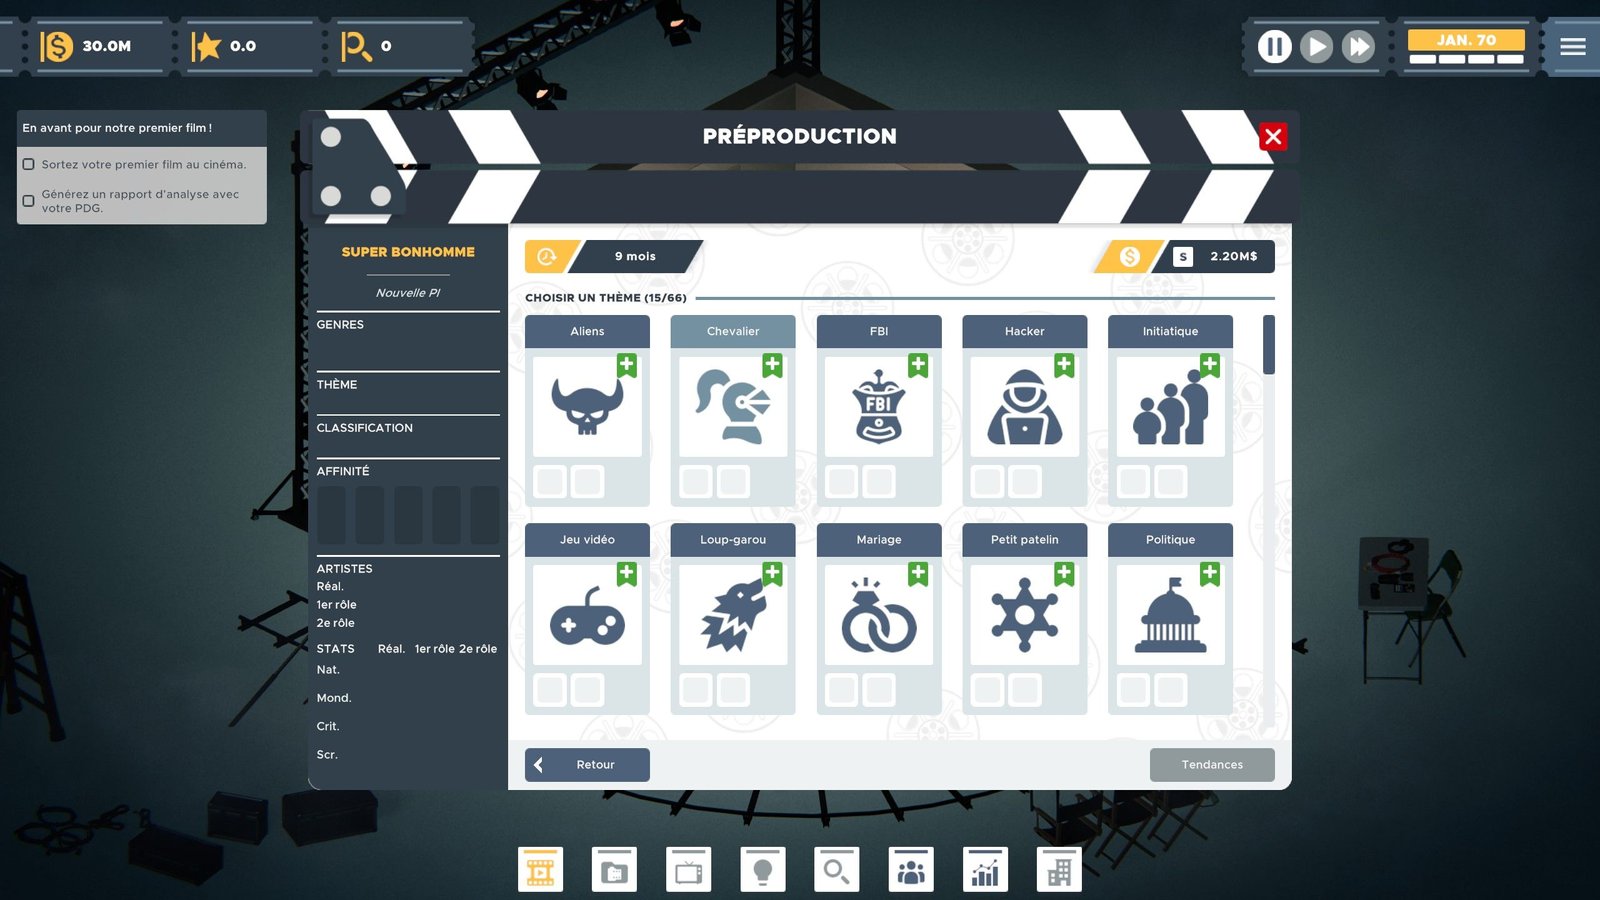
Task: Click the Retour back button
Action: [x=587, y=765]
